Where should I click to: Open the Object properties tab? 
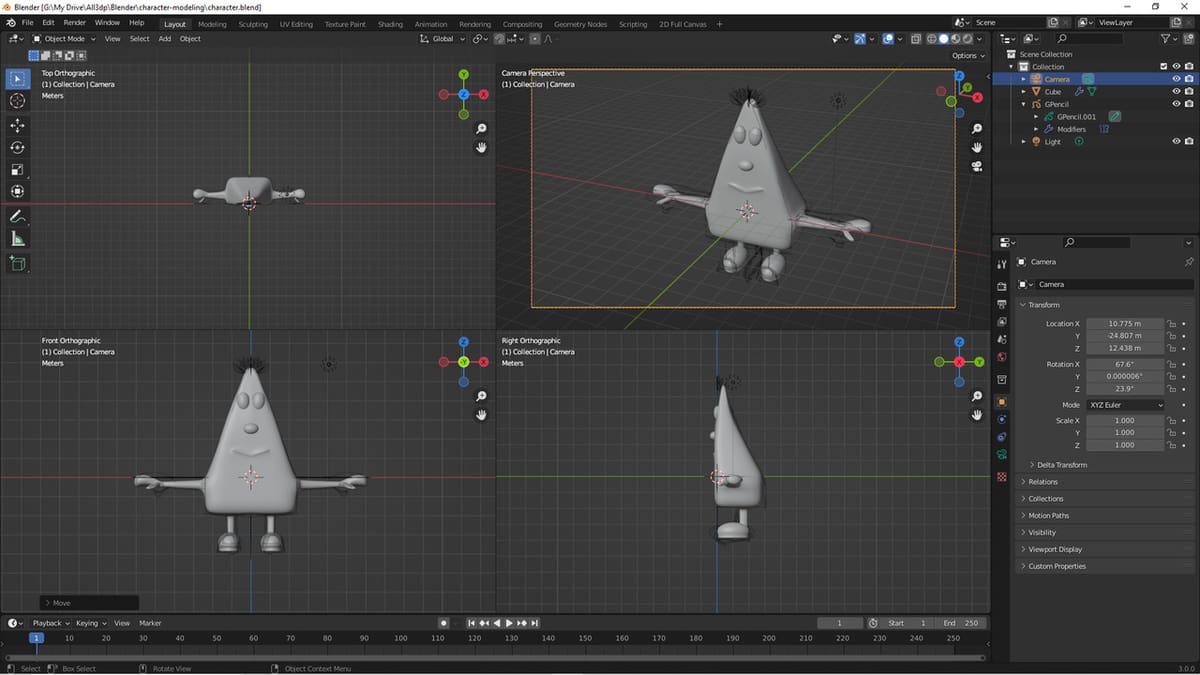[x=1002, y=401]
